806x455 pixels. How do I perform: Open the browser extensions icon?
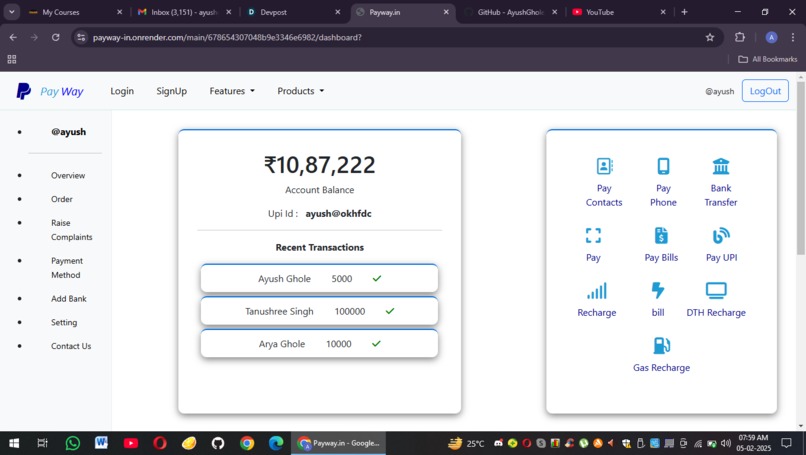[x=740, y=37]
